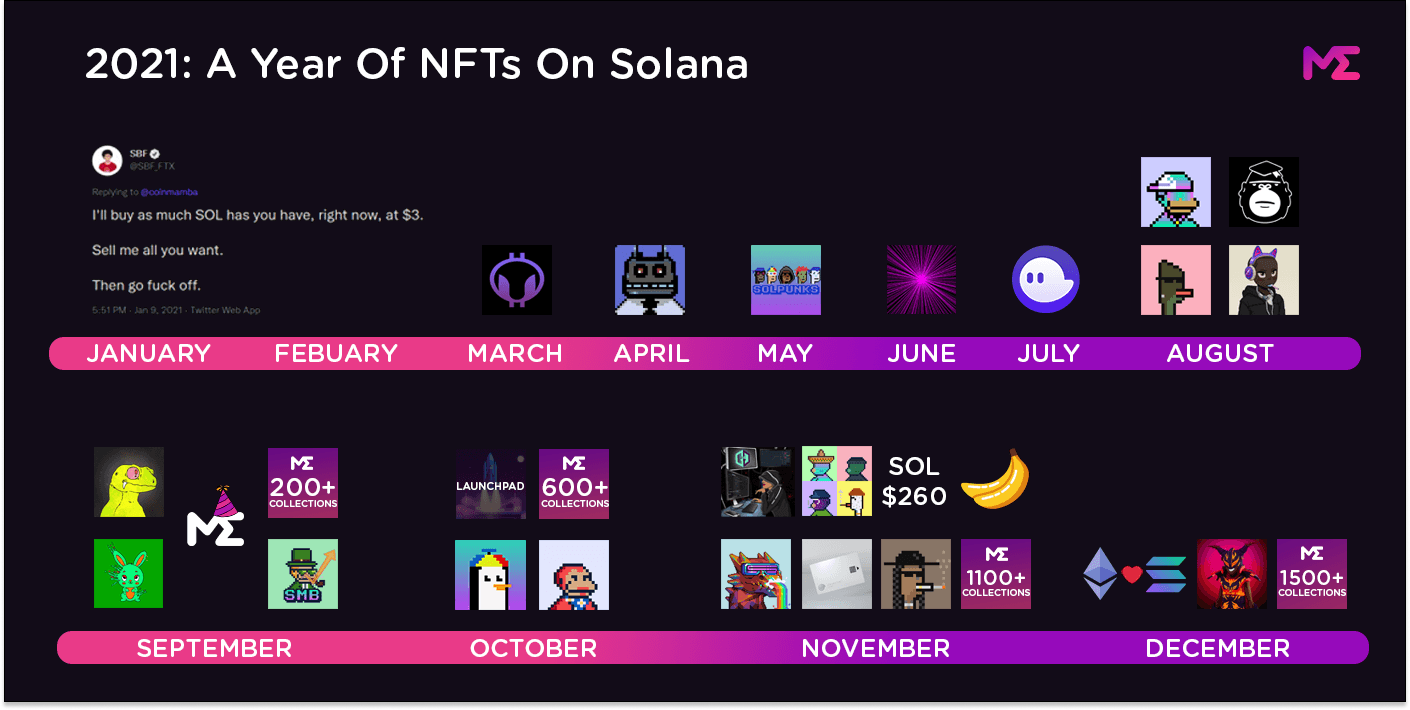
Task: Select the yellow lizard NFT in September
Action: point(129,482)
